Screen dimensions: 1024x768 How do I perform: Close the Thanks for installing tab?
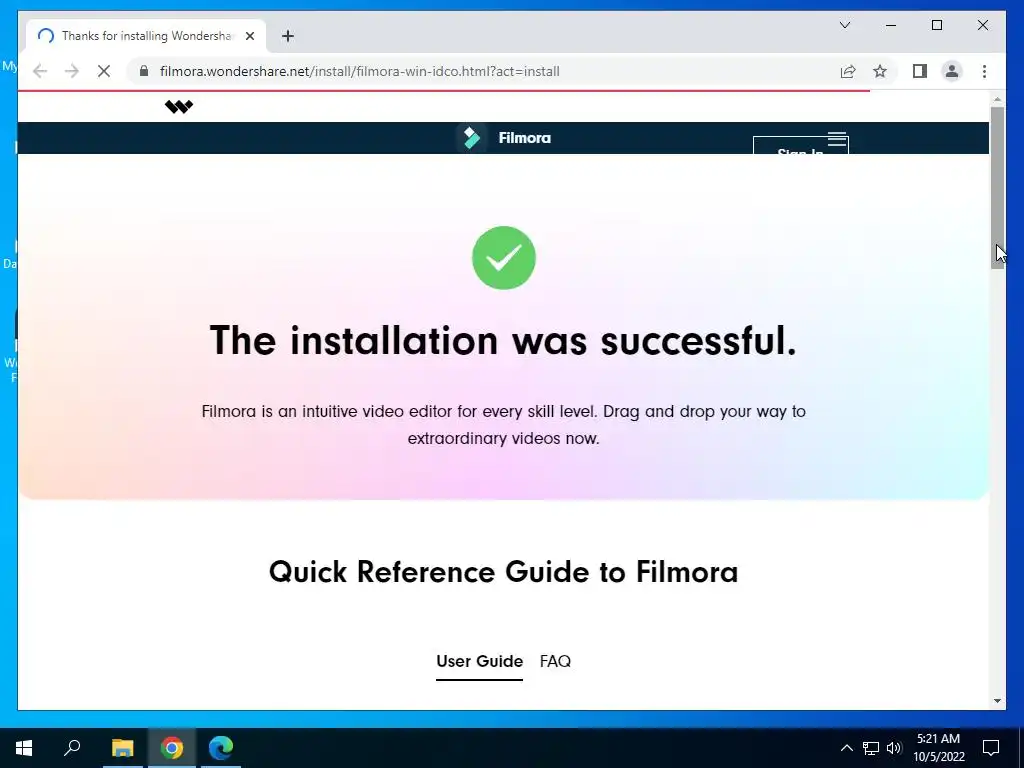click(x=249, y=36)
